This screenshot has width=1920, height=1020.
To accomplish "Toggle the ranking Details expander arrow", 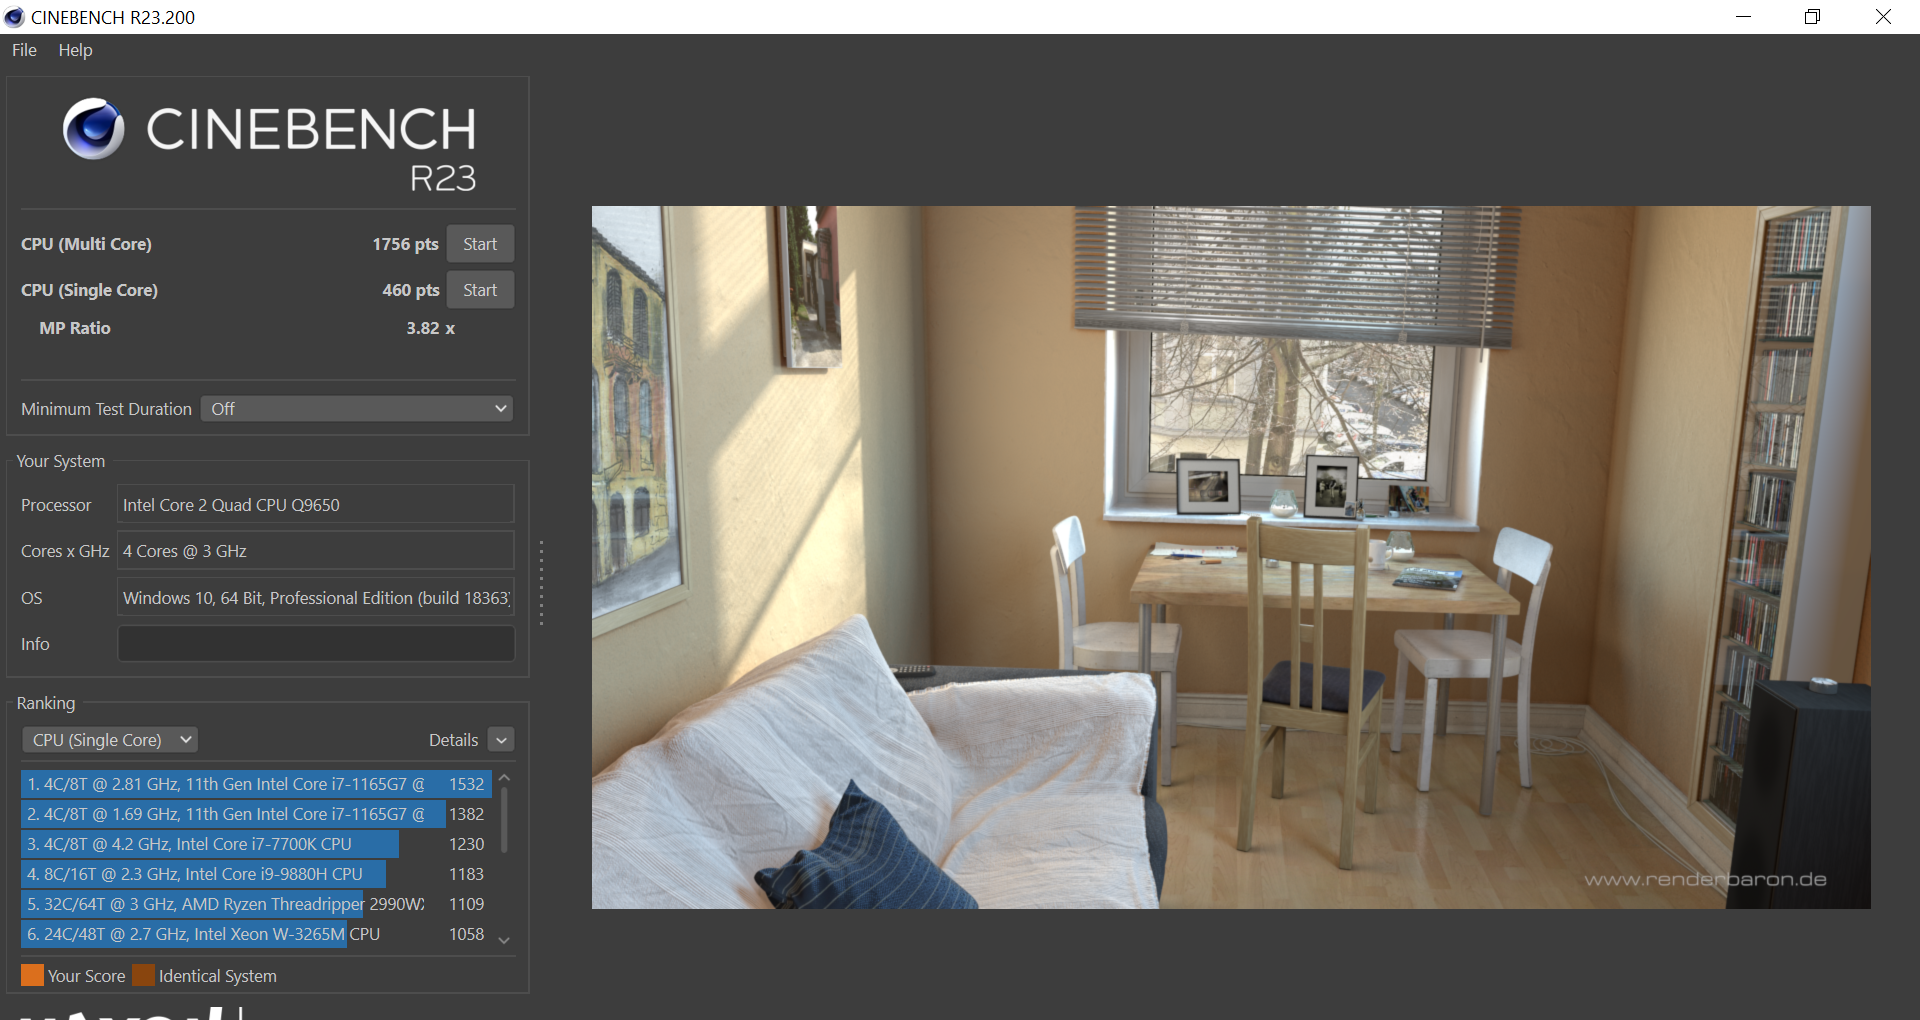I will (x=502, y=740).
